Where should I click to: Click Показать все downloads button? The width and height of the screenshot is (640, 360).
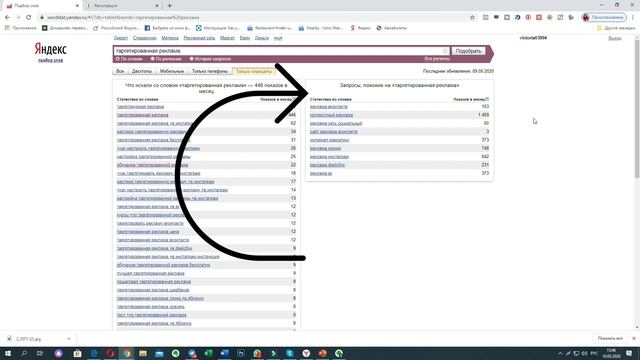point(610,338)
